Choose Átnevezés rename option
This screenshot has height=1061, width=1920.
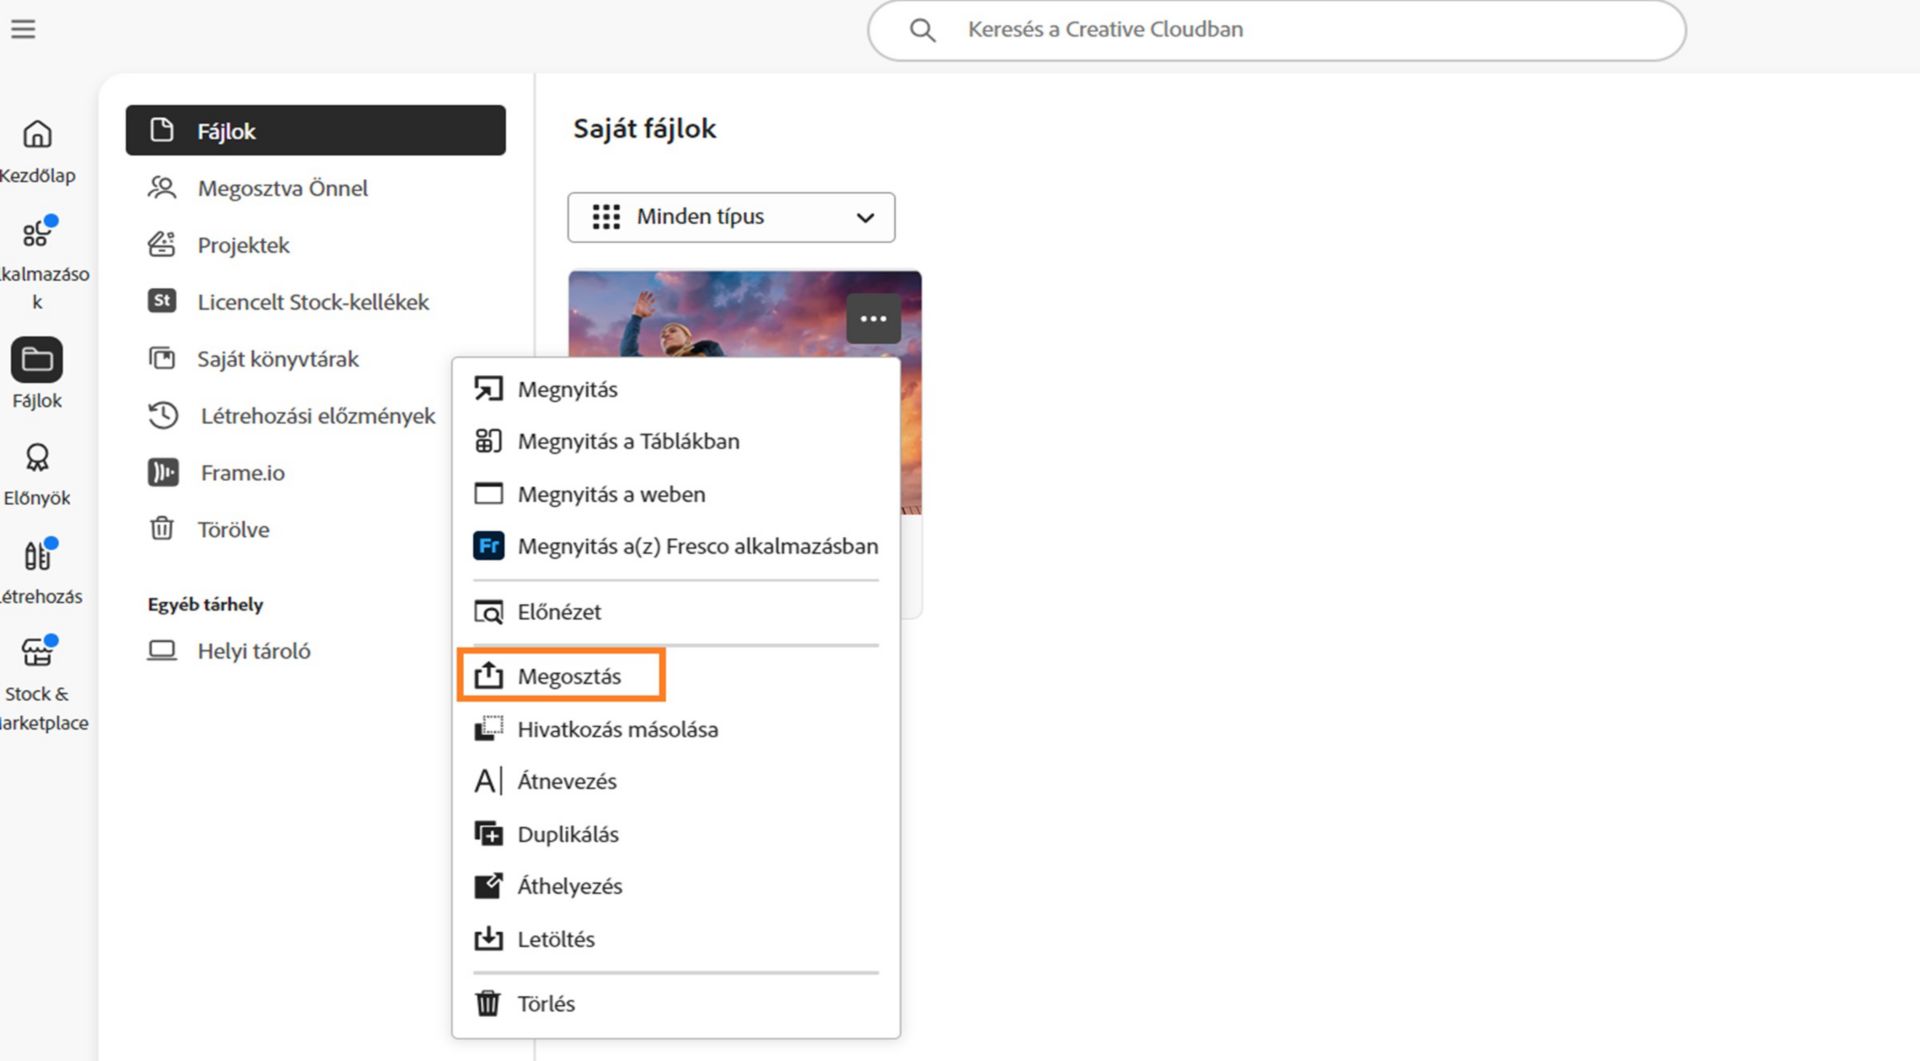coord(676,781)
